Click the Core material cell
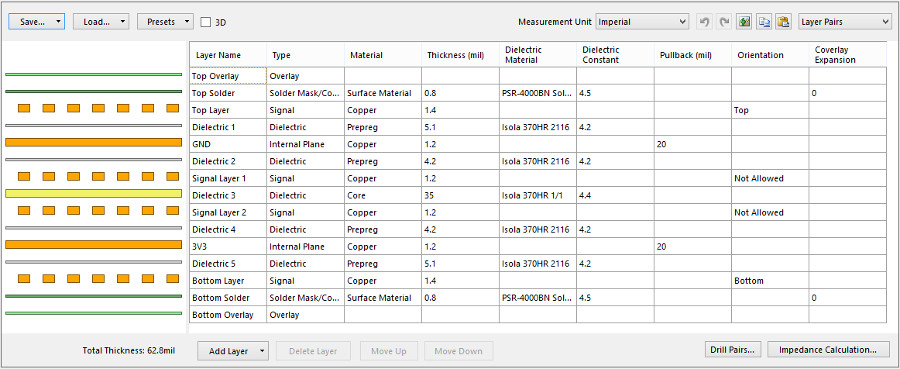This screenshot has height=369, width=900. pyautogui.click(x=383, y=195)
